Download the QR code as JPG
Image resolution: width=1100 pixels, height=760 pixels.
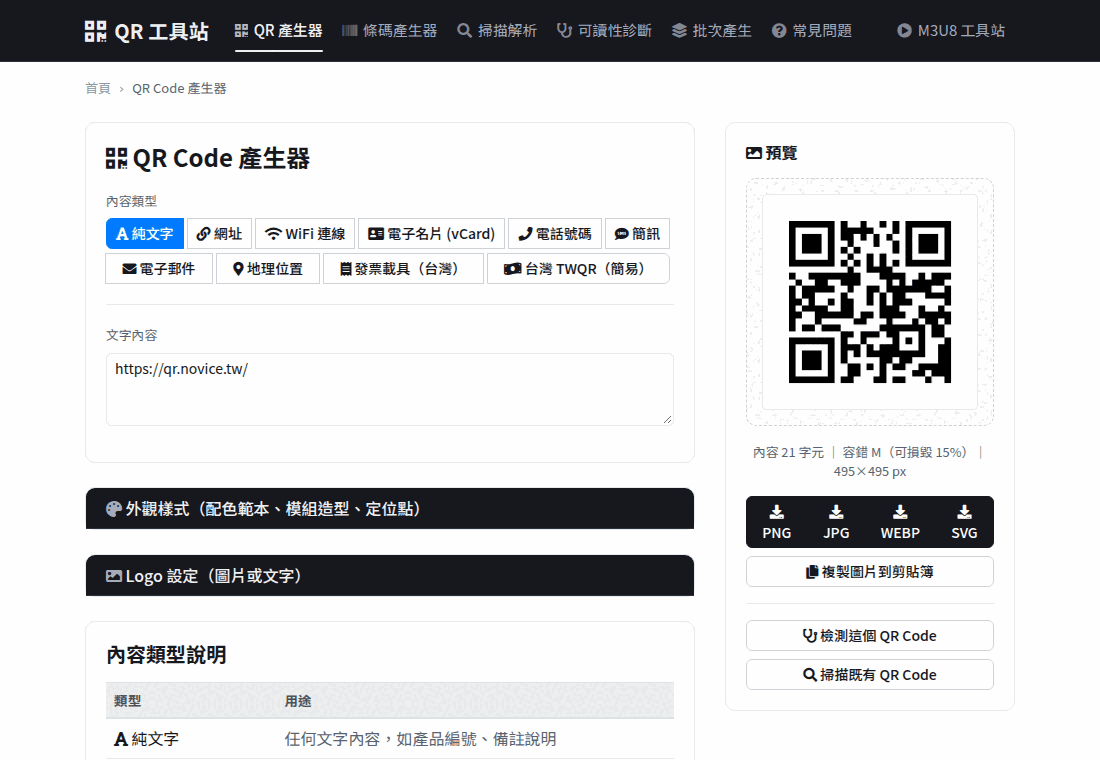click(836, 522)
